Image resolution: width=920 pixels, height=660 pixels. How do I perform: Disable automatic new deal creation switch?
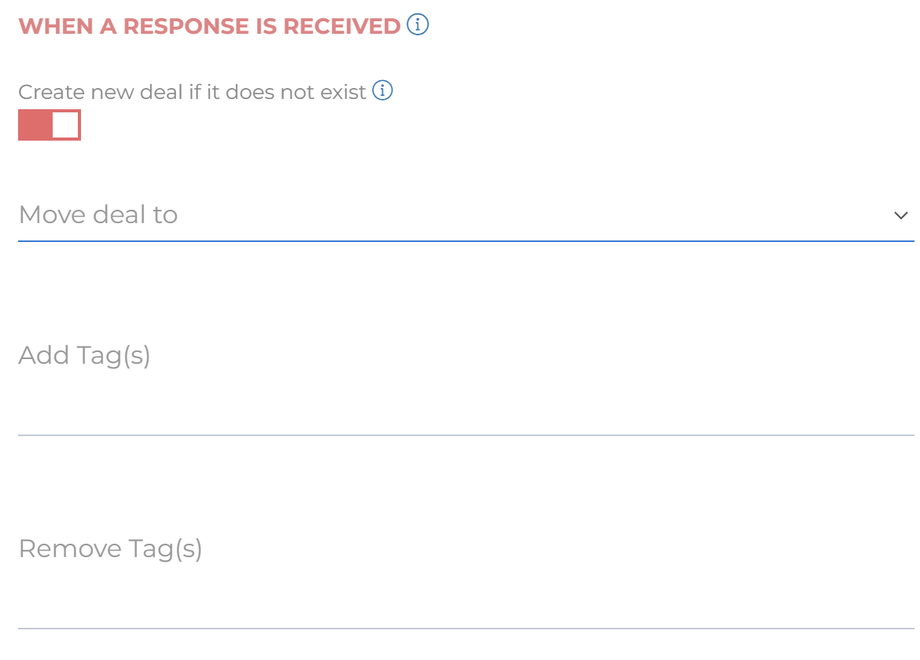pos(49,125)
